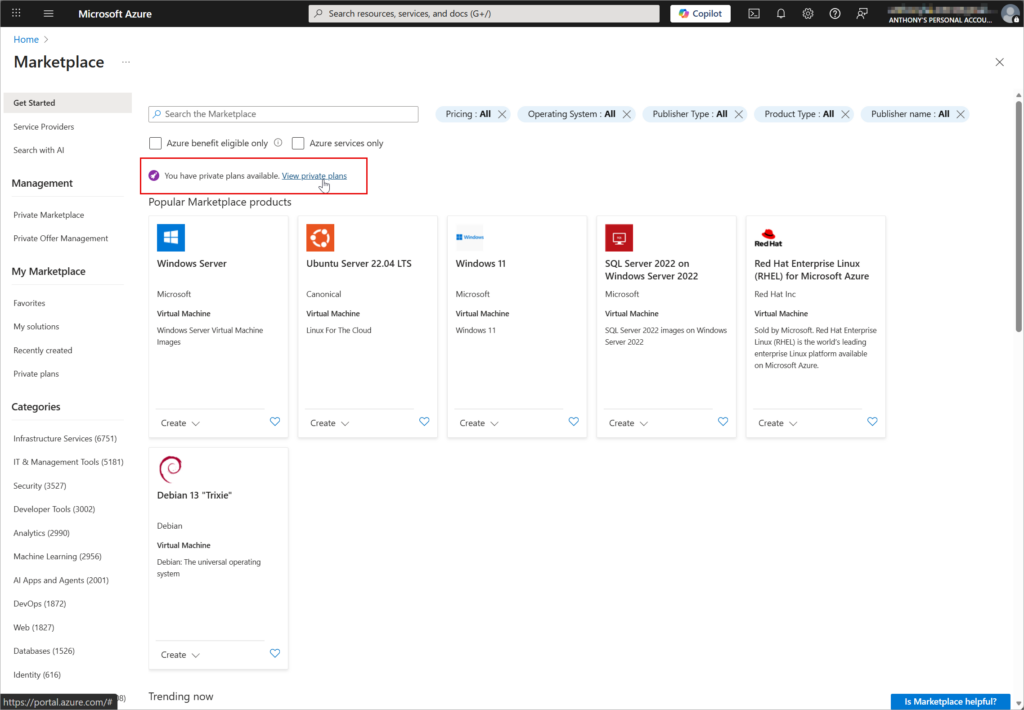The width and height of the screenshot is (1024, 710).
Task: Expand Create dropdown for Debian 13
Action: point(181,655)
